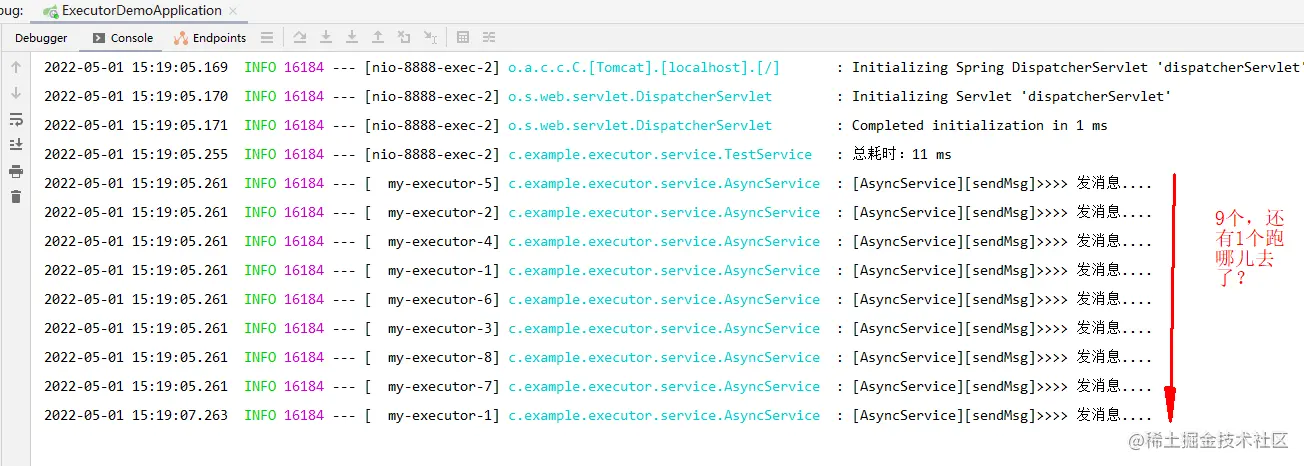Clear all console output with trash icon

click(16, 197)
